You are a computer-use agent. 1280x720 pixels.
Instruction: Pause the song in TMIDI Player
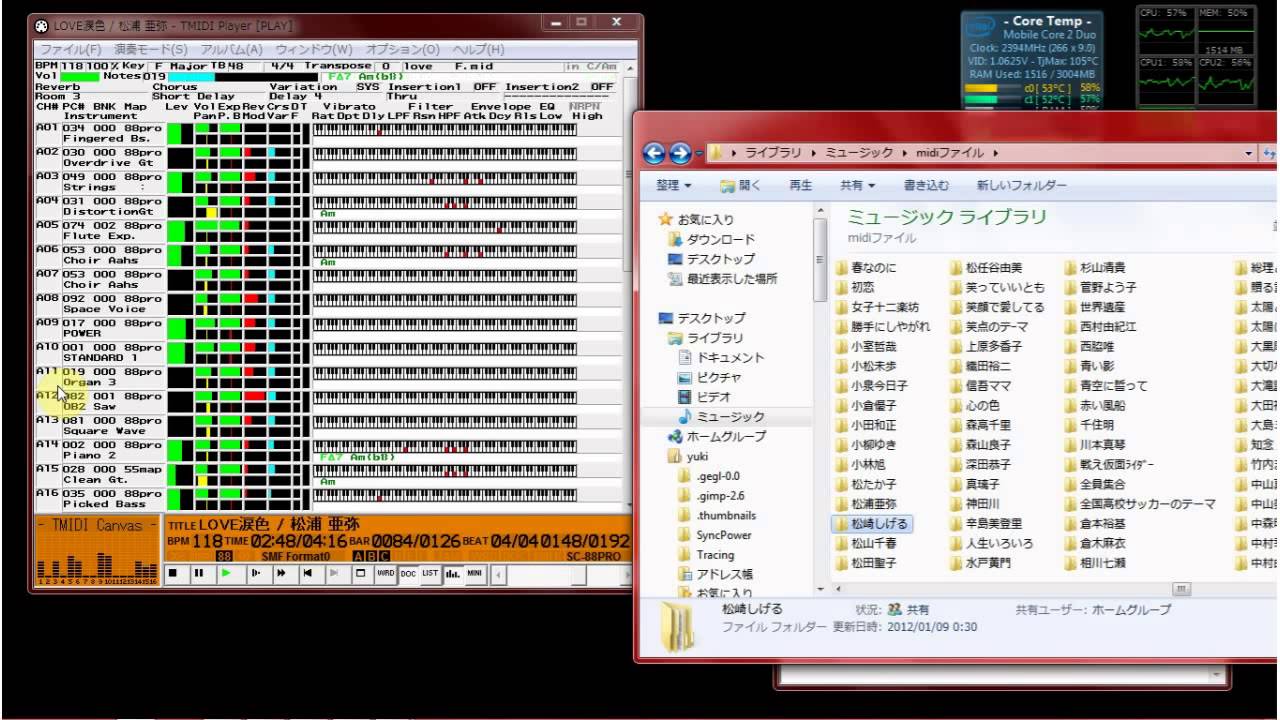click(199, 573)
